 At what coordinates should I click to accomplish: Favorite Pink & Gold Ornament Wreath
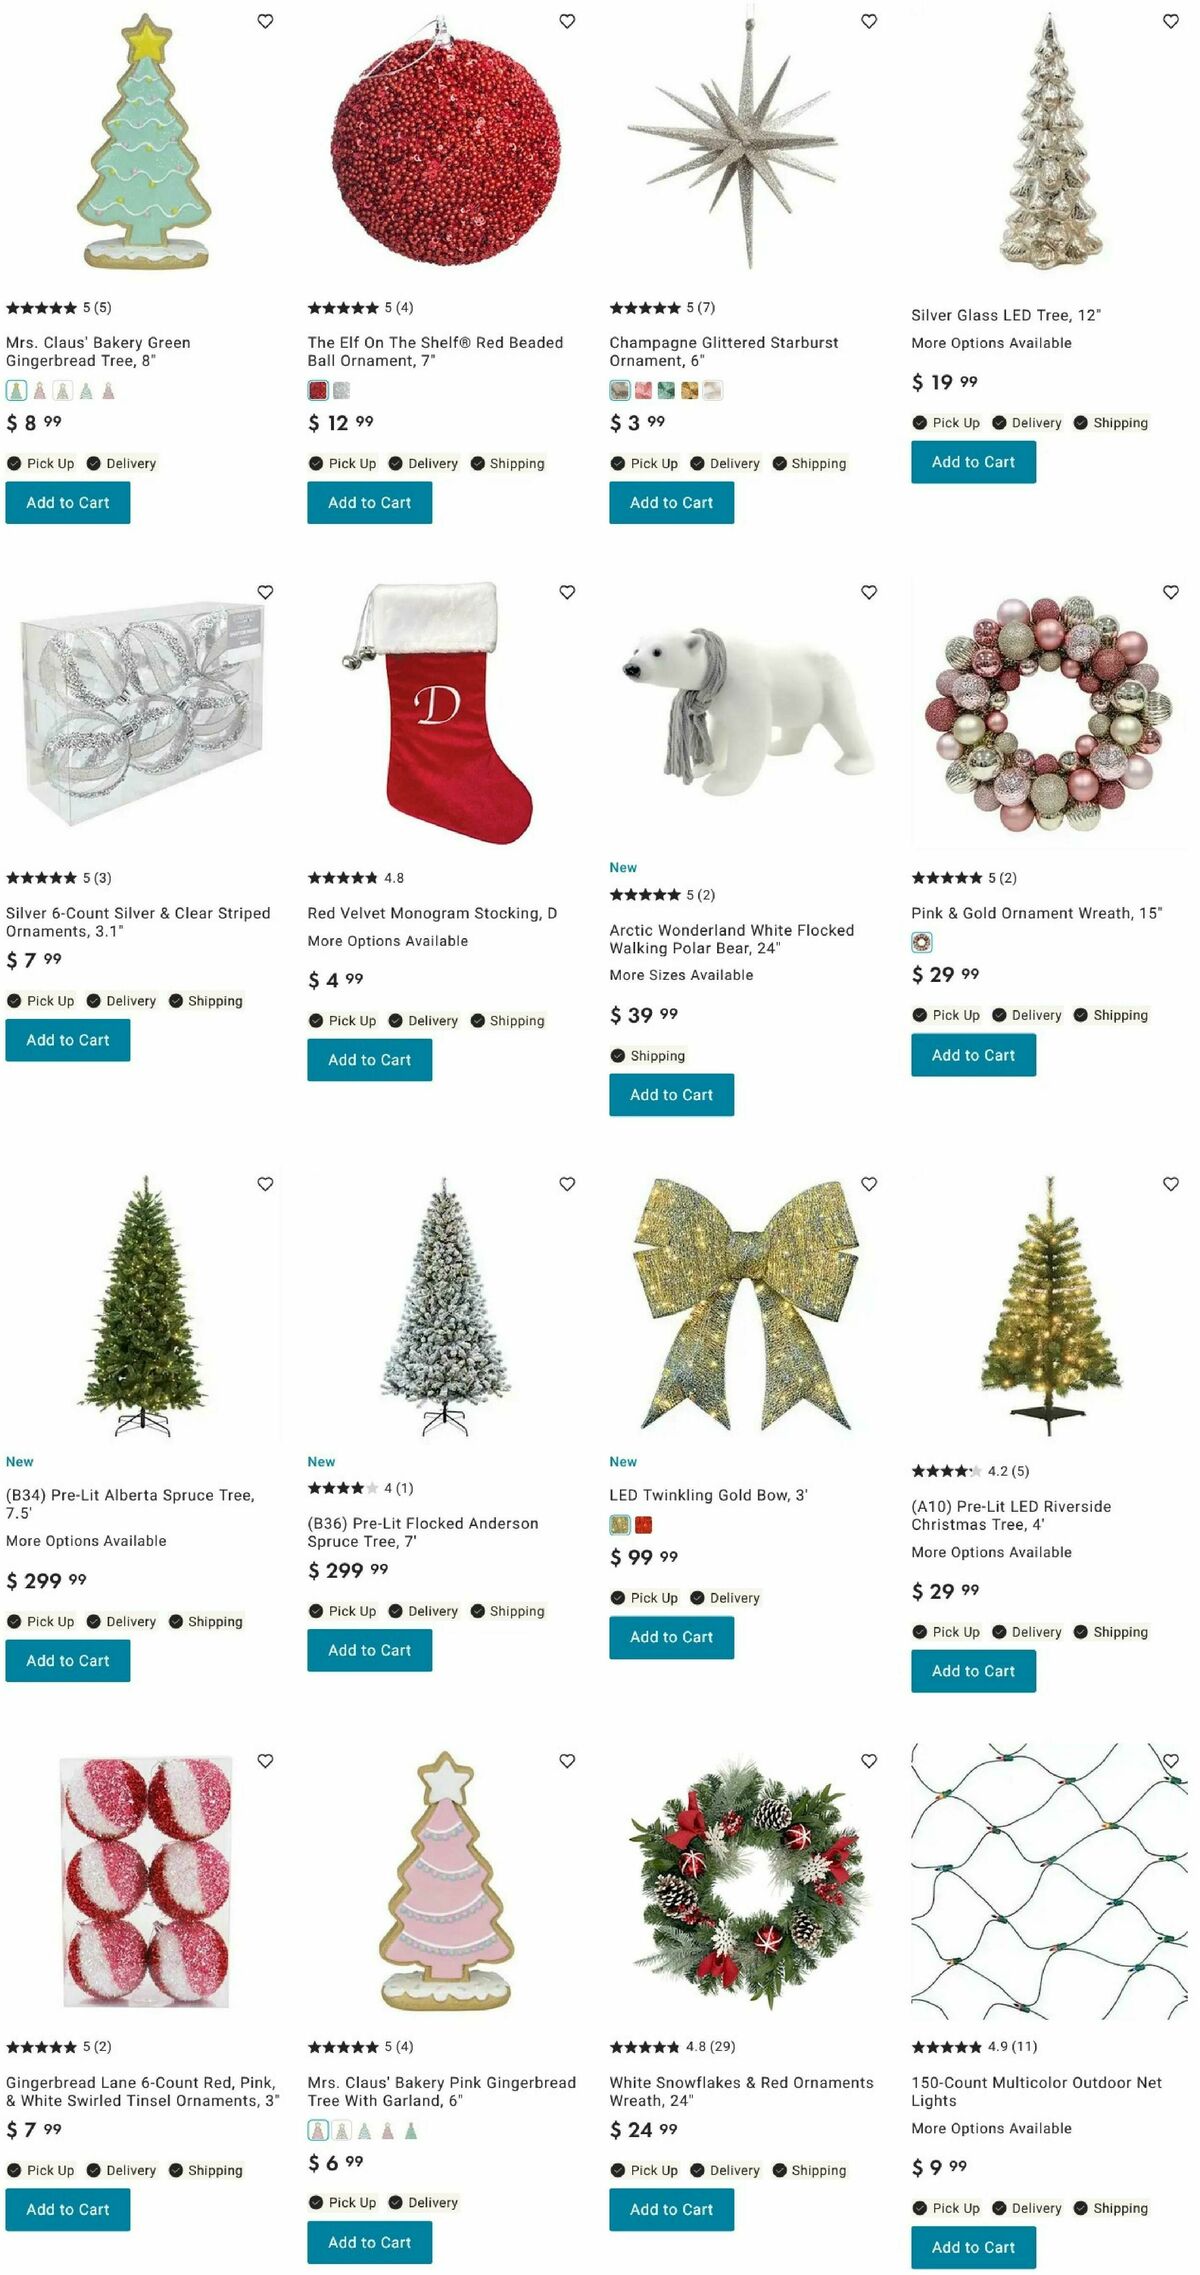1171,592
